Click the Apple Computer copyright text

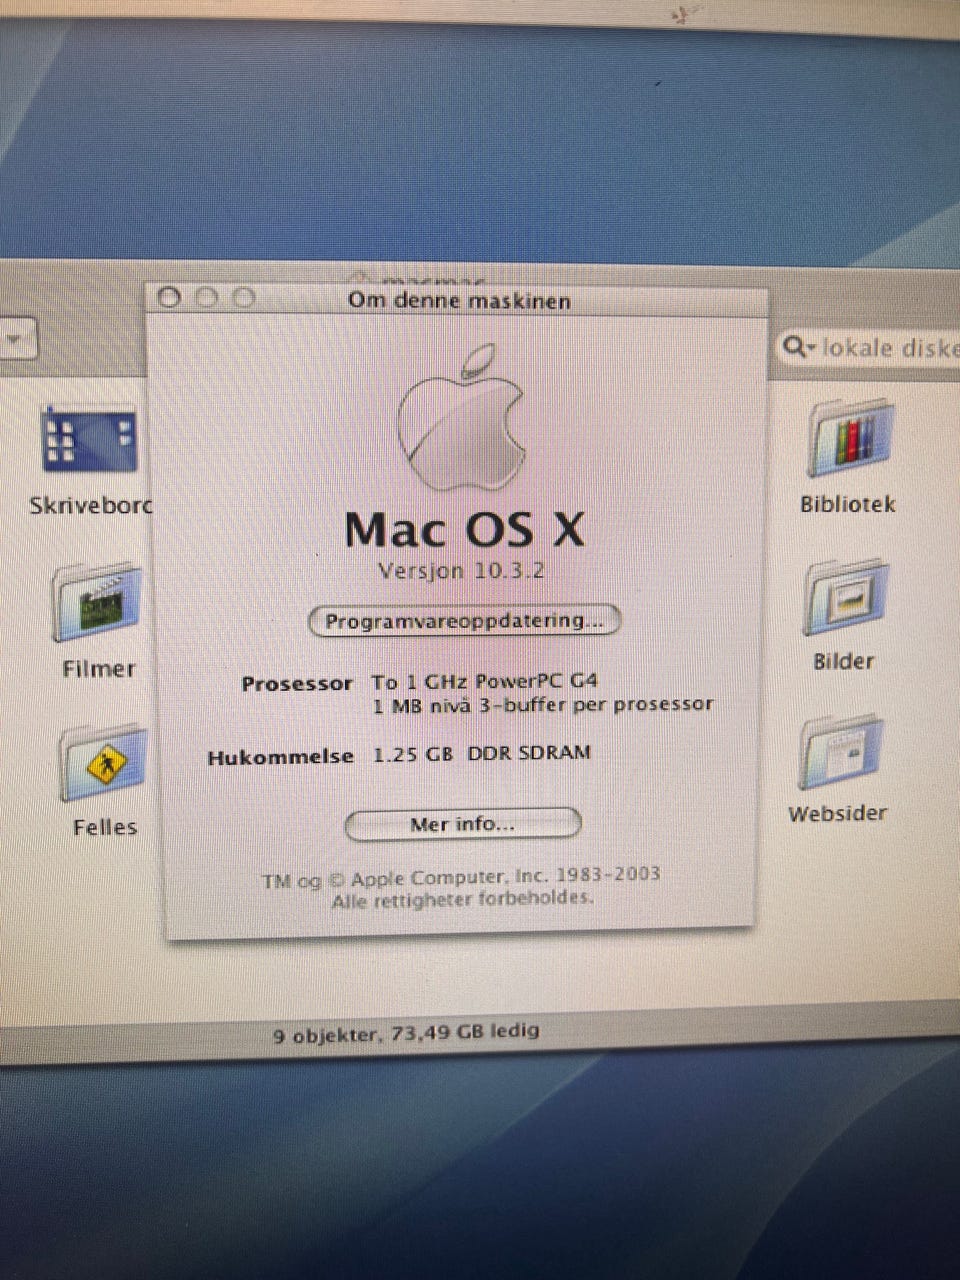(x=461, y=878)
